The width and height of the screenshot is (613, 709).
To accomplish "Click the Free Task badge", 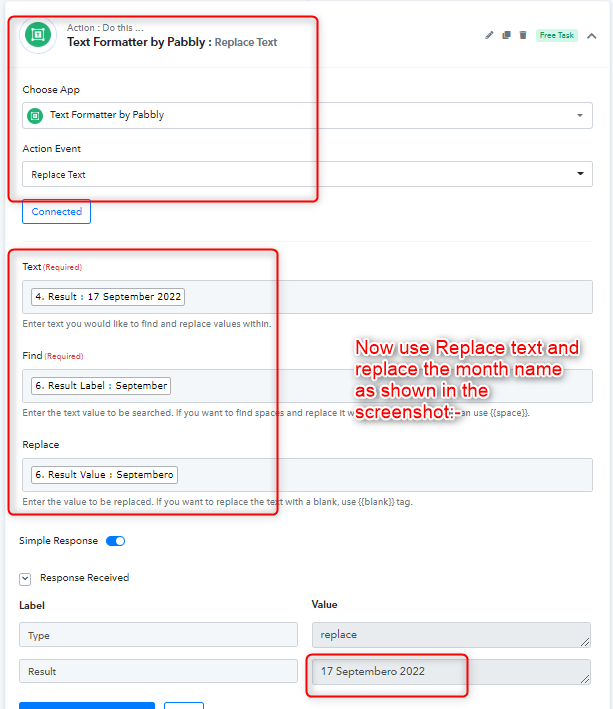I will [556, 35].
